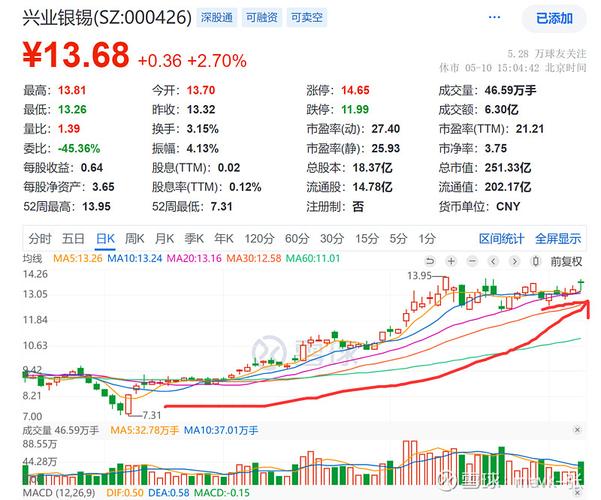Image resolution: width=601 pixels, height=500 pixels.
Task: Click the 已添加 watchlist button
Action: pos(554,18)
